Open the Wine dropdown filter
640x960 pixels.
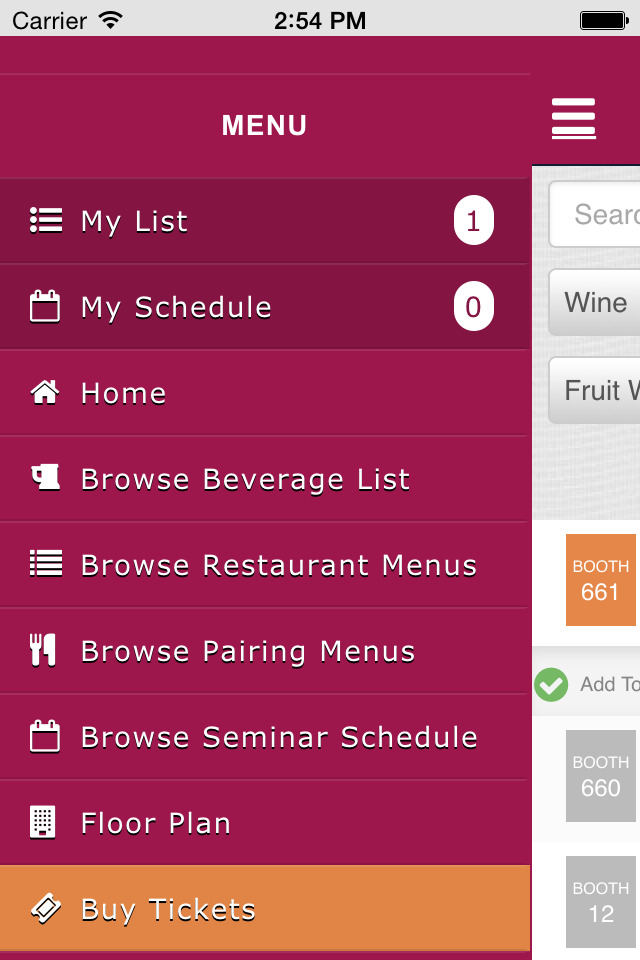click(595, 303)
